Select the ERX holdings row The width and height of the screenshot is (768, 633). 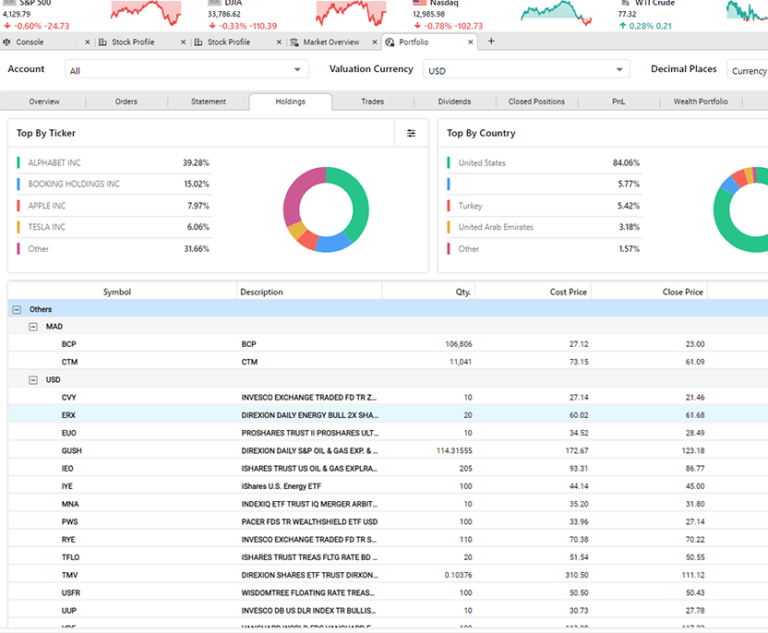pos(69,414)
